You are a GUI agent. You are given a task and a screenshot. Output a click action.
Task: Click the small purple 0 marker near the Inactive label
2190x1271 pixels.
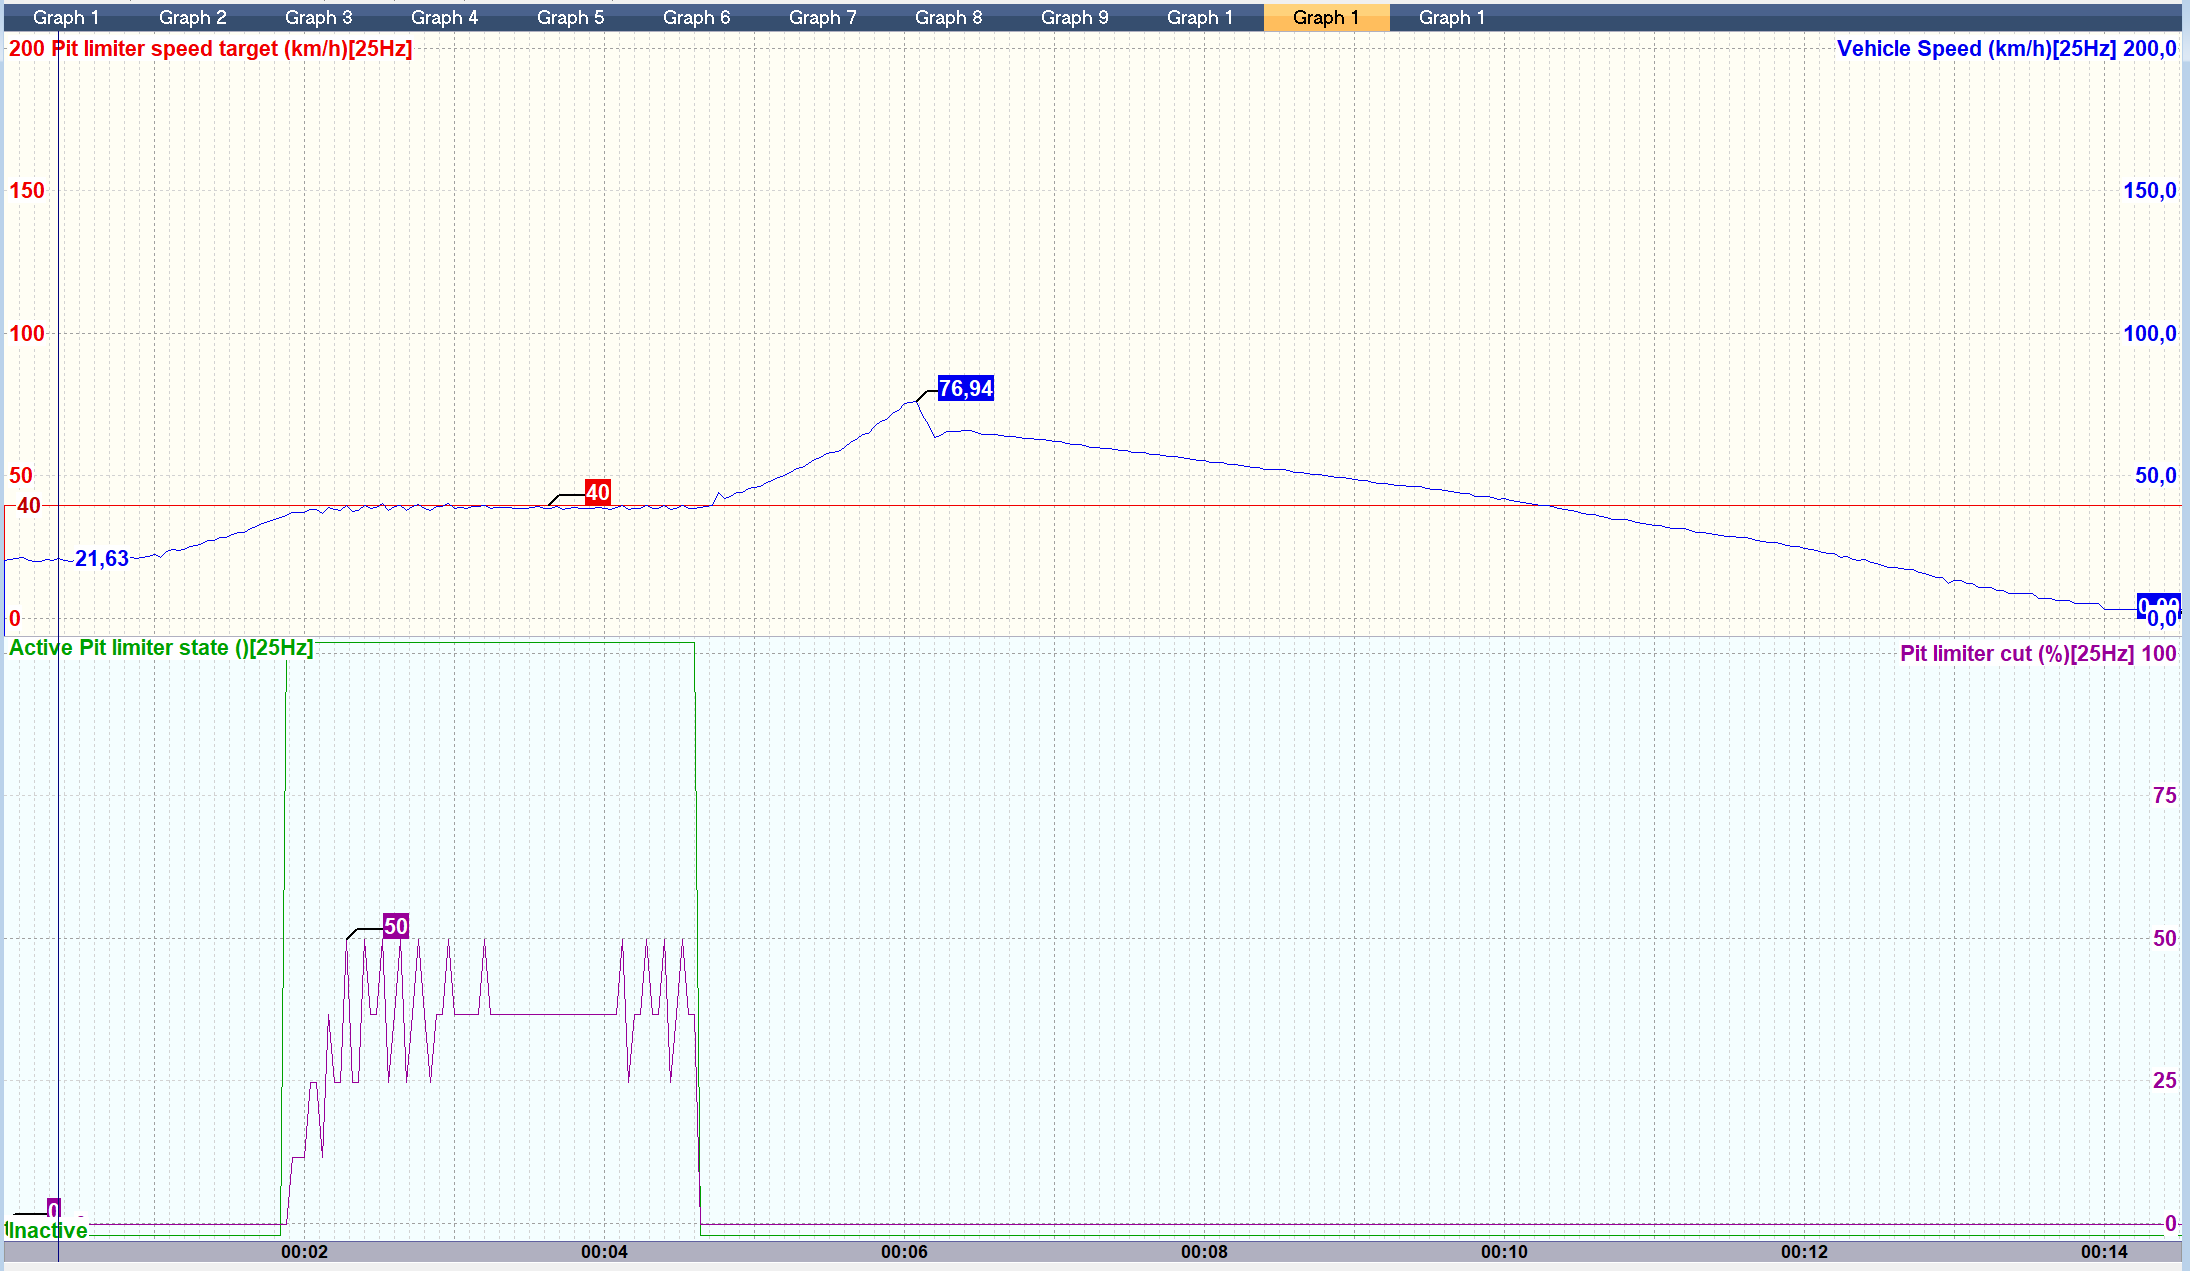pyautogui.click(x=54, y=1209)
